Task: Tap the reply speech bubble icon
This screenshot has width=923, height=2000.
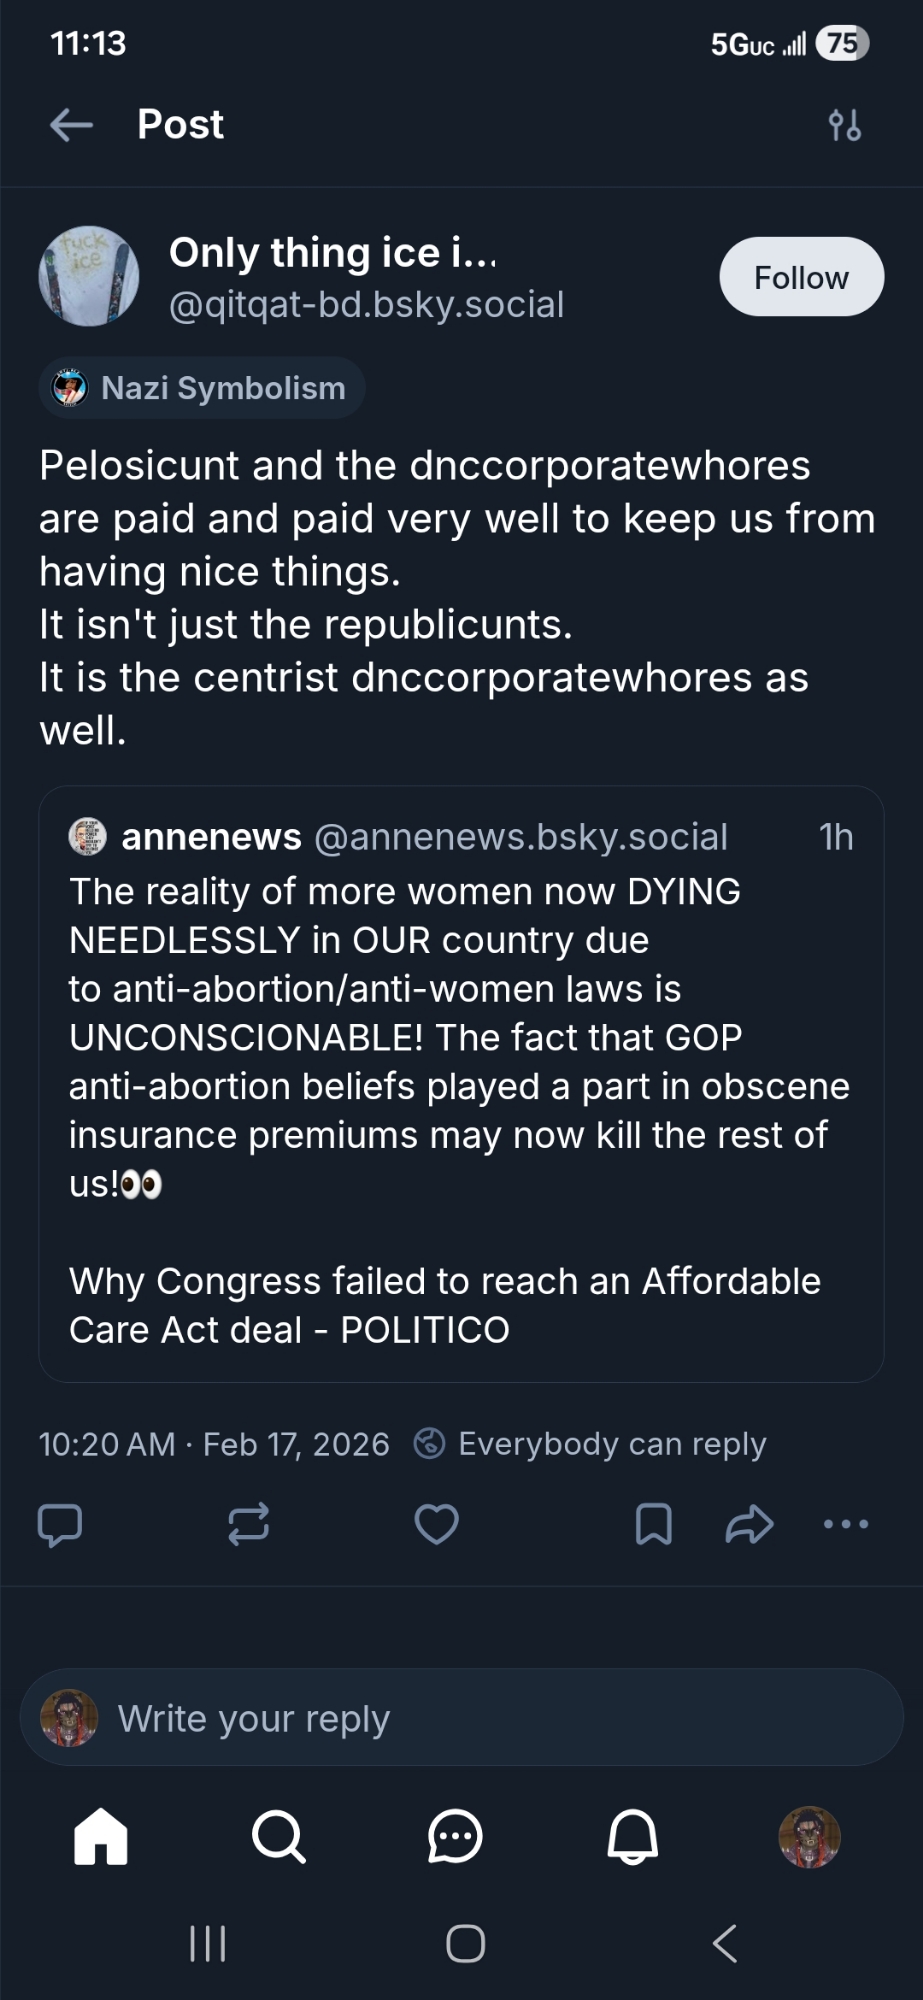Action: pyautogui.click(x=59, y=1525)
